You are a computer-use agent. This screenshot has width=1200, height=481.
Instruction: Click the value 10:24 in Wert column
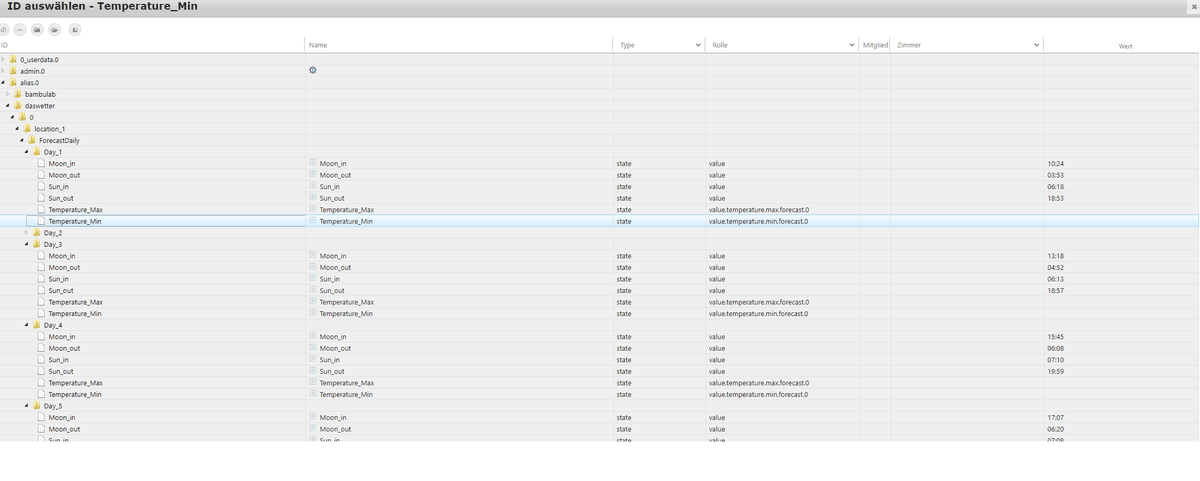point(1055,163)
